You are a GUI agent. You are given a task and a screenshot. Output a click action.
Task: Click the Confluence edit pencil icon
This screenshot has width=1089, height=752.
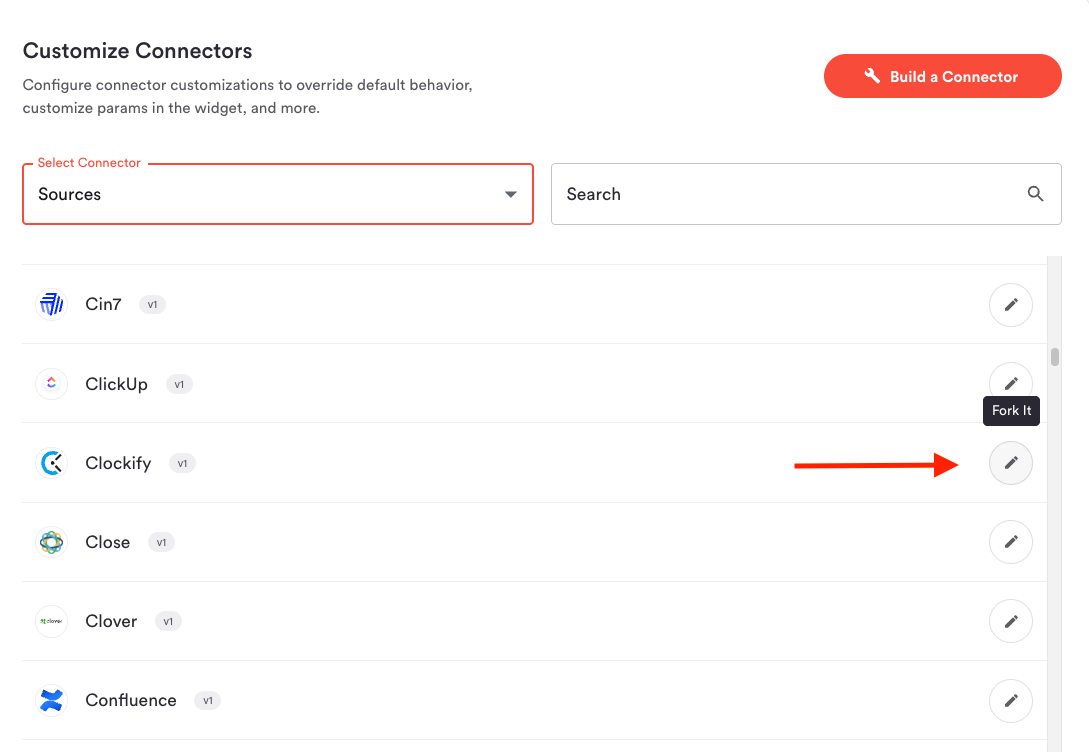pyautogui.click(x=1011, y=700)
